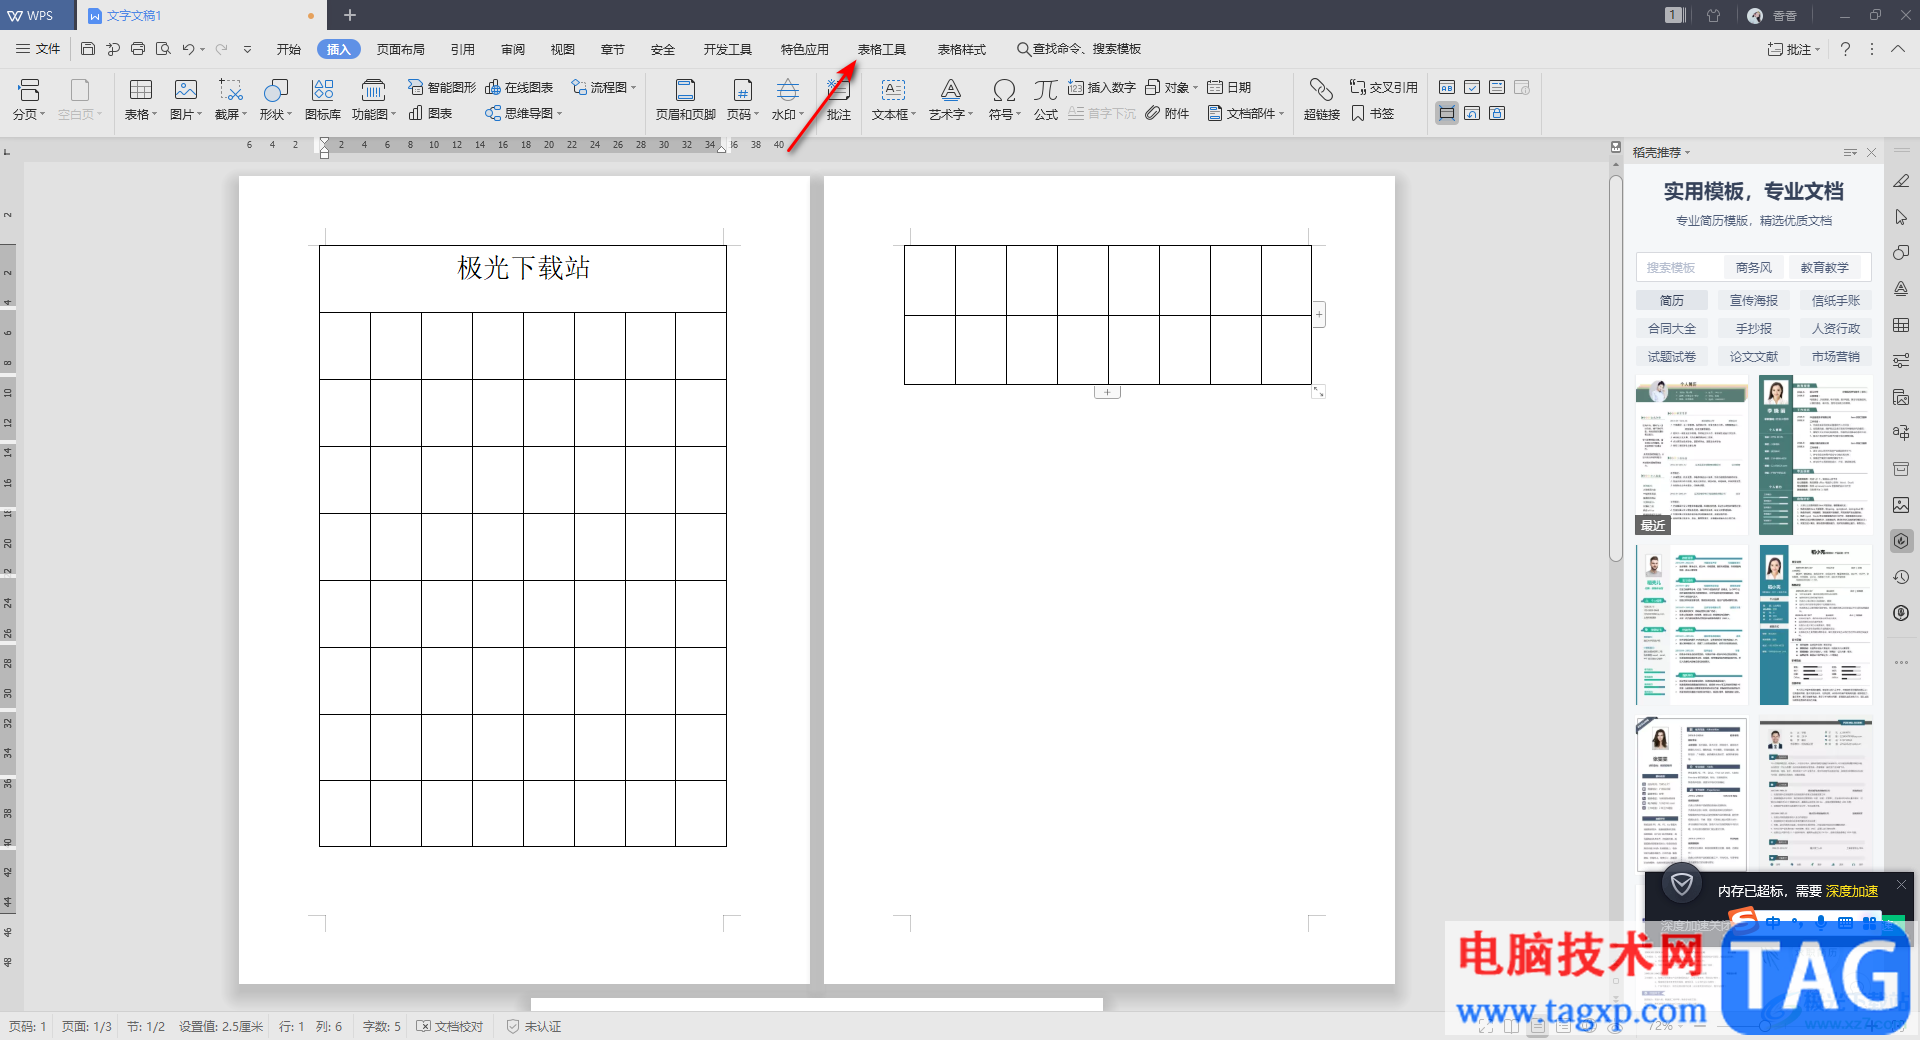Insert a dropdown form field icon
Image resolution: width=1920 pixels, height=1040 pixels.
pos(1497,88)
